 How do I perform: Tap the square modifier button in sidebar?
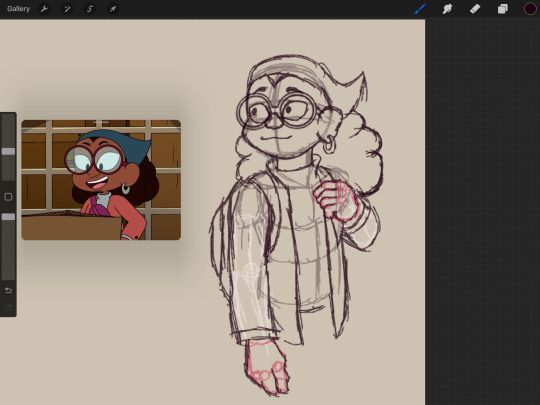[x=8, y=197]
